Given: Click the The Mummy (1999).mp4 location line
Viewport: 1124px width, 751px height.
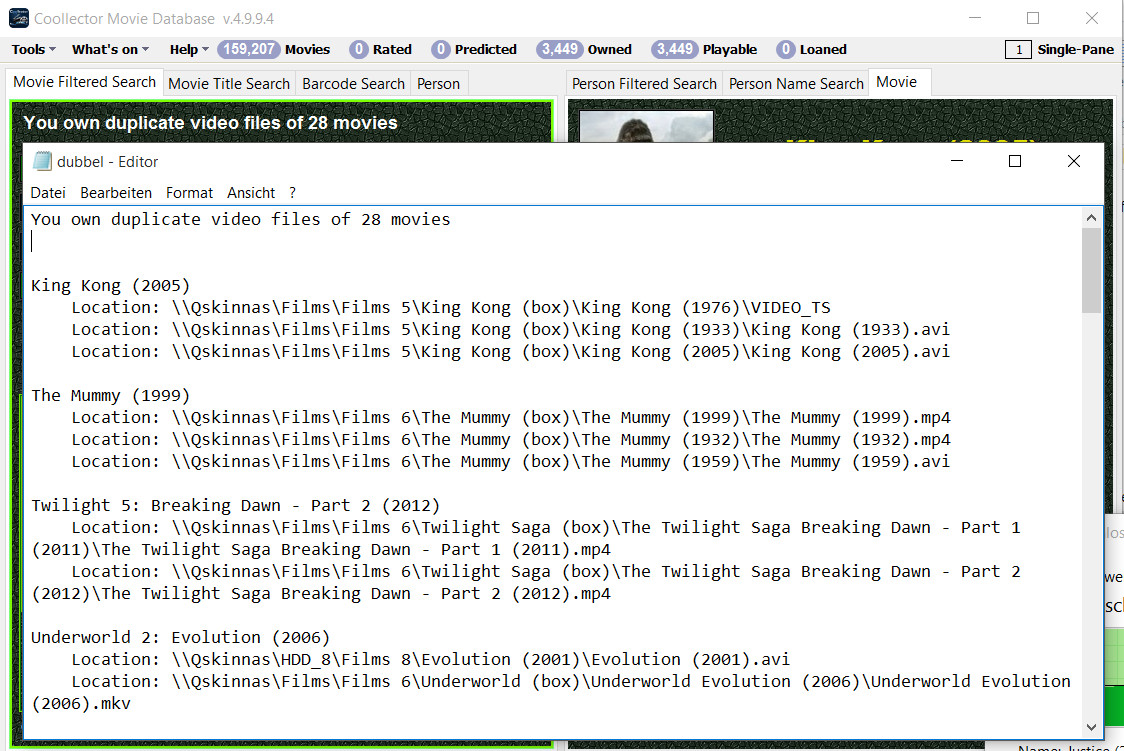Looking at the screenshot, I should (510, 418).
